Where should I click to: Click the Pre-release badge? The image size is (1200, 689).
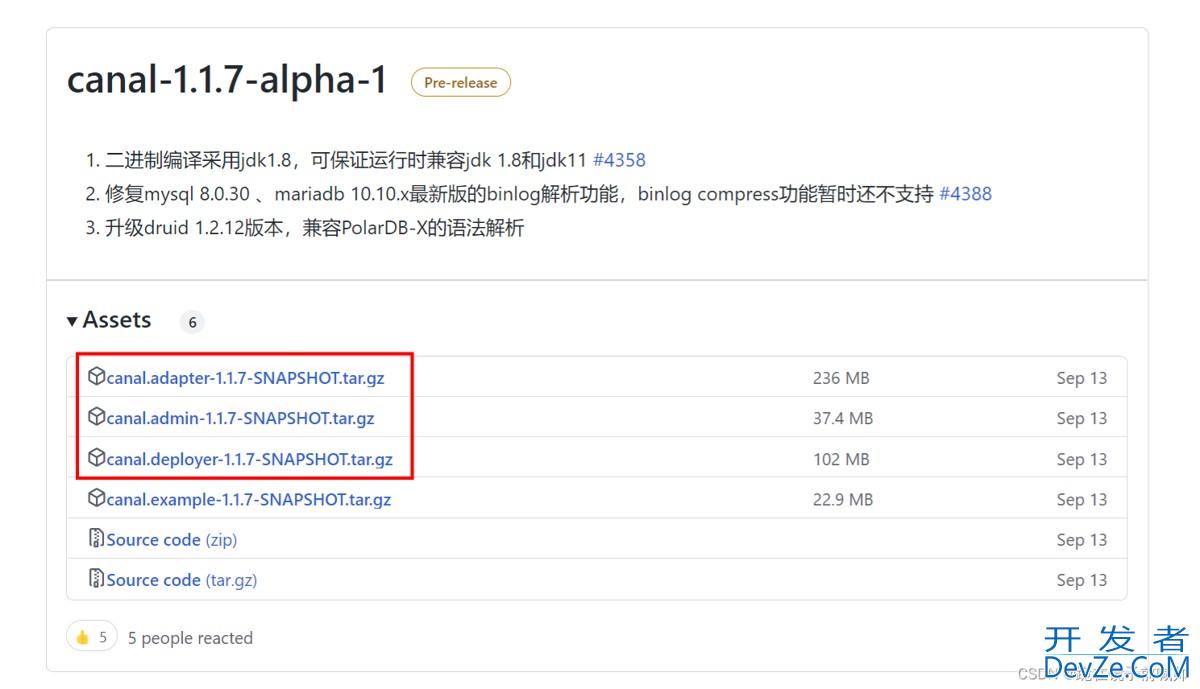(460, 83)
